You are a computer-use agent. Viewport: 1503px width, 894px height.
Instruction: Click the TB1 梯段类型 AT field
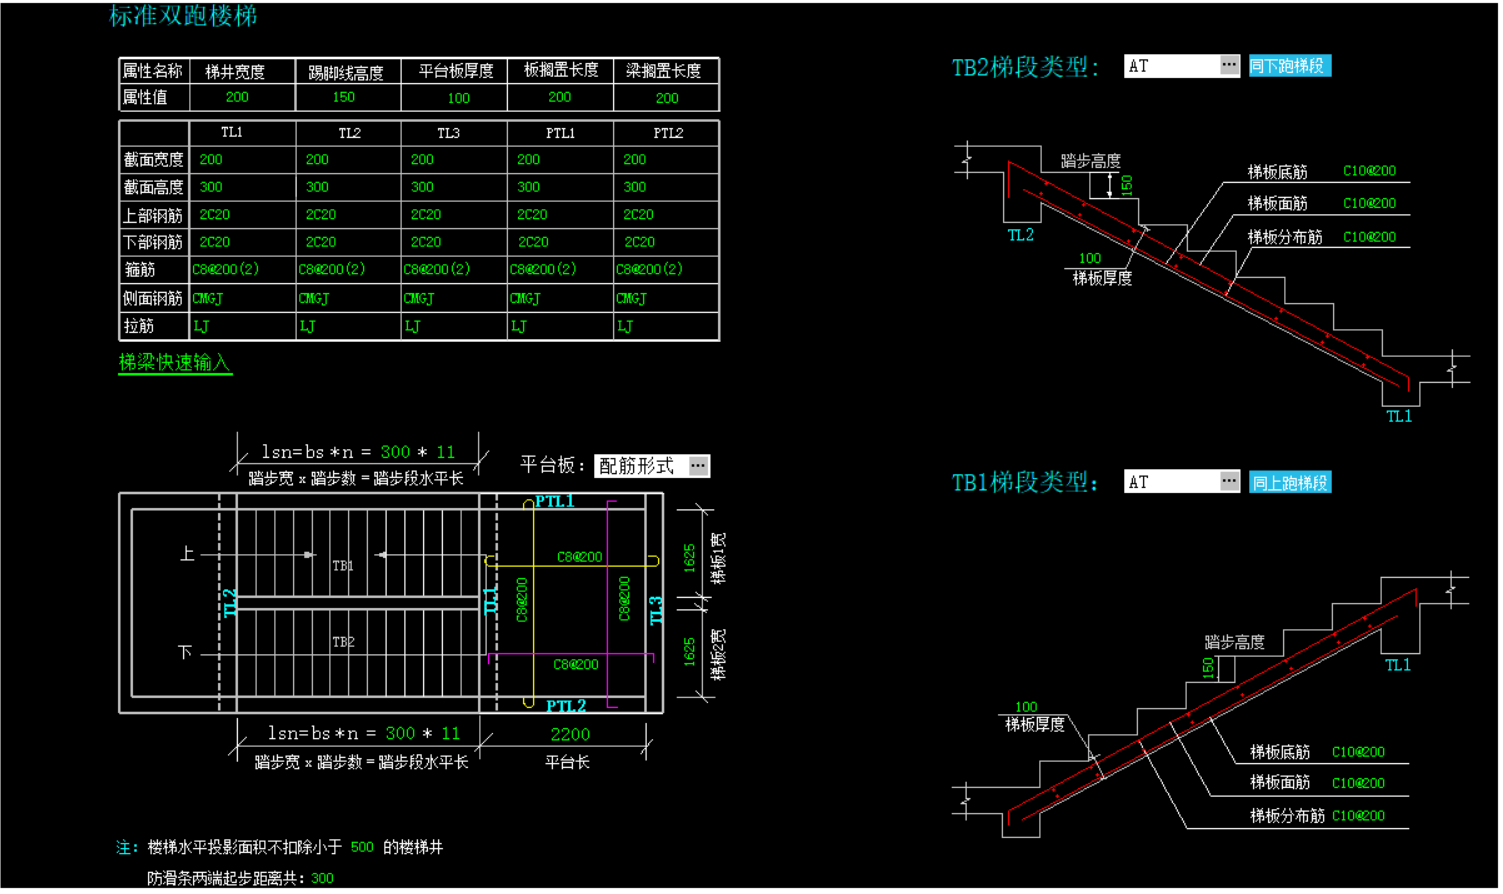1172,482
